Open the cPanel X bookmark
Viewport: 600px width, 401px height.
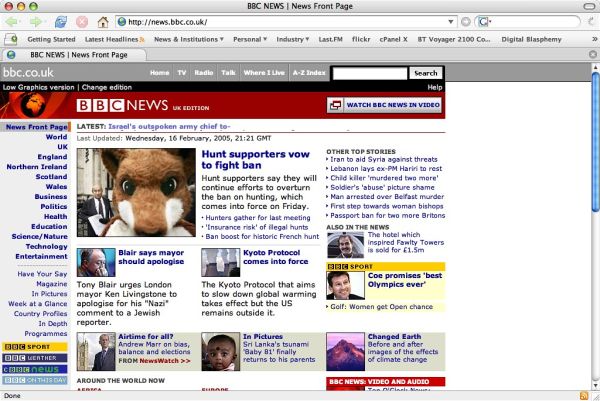pyautogui.click(x=393, y=39)
